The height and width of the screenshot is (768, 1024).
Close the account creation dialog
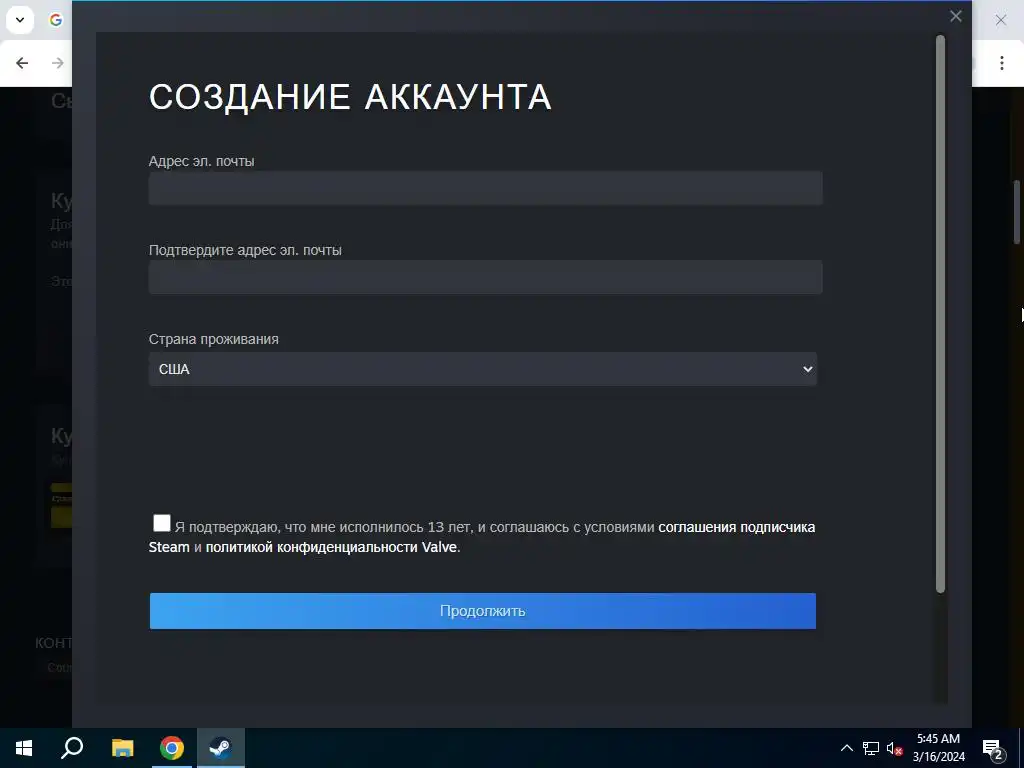click(955, 16)
